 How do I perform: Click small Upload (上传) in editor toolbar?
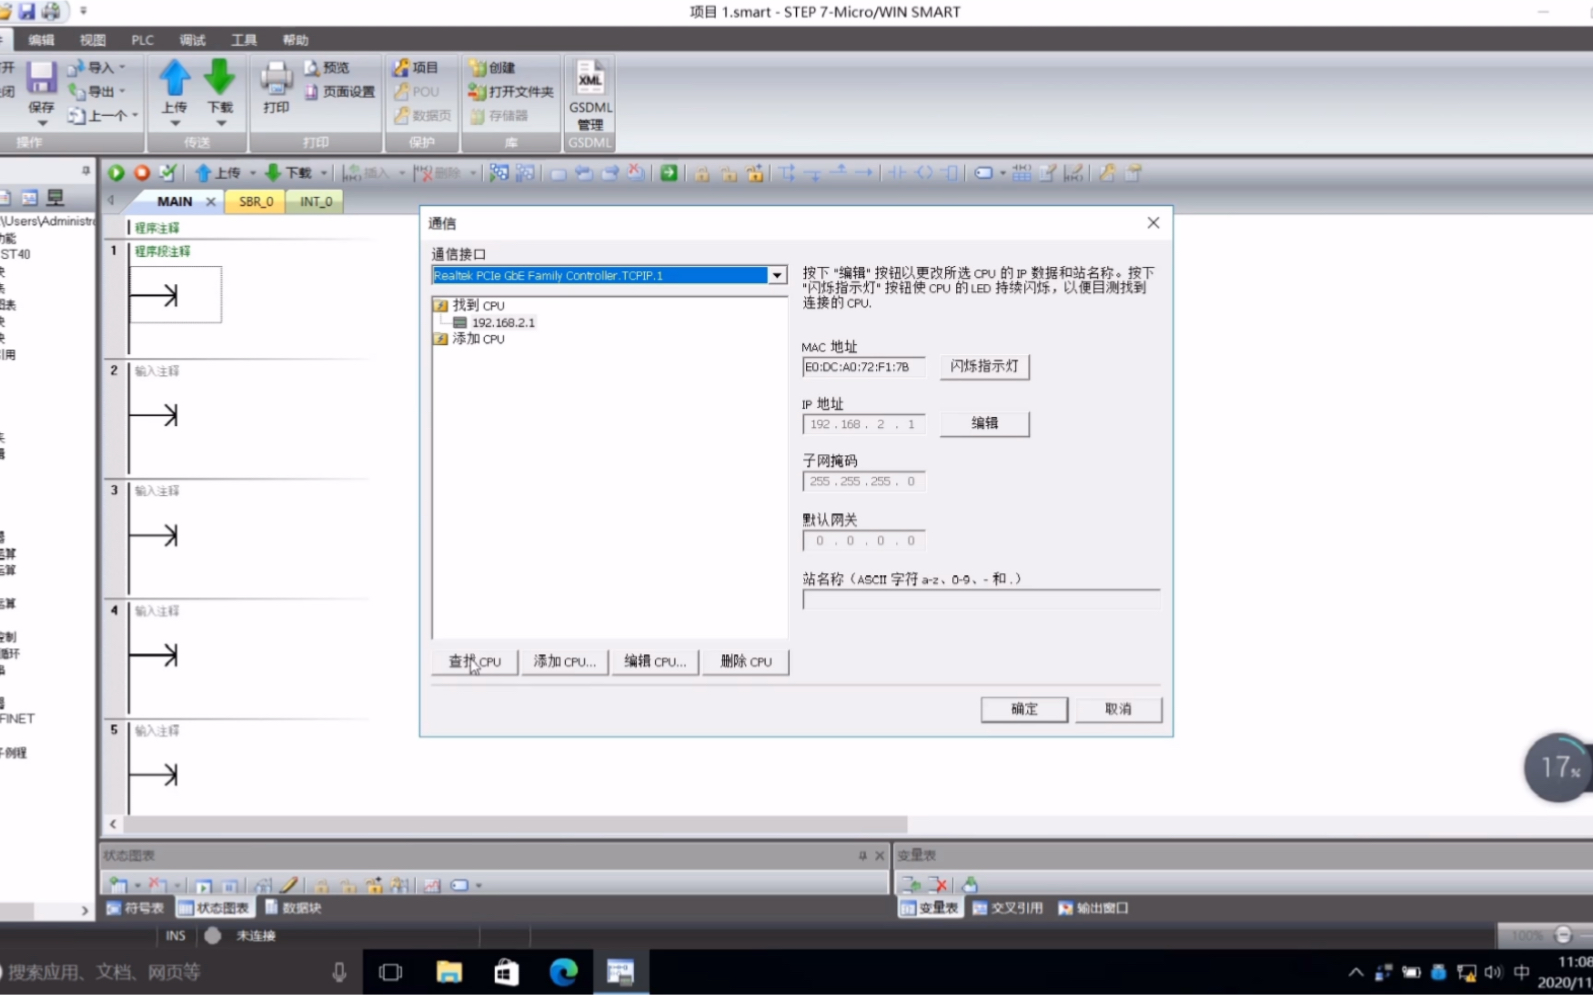tap(218, 173)
